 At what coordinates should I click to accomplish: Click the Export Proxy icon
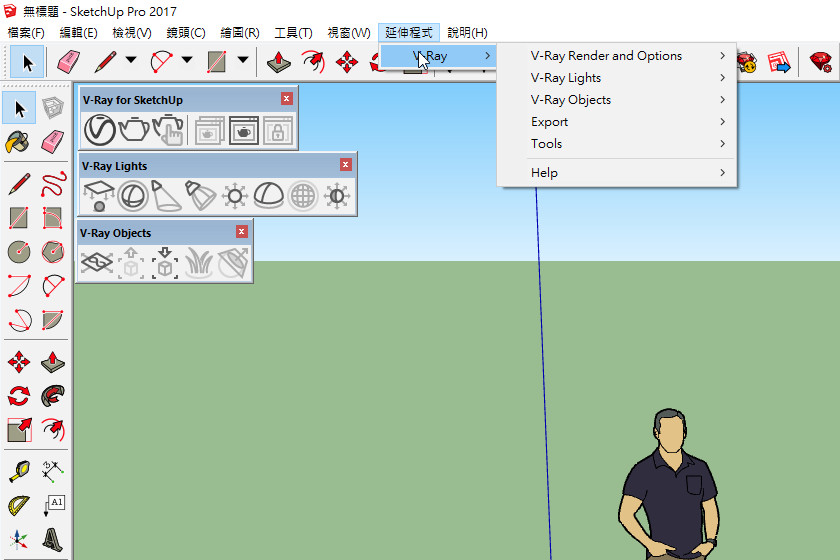pos(131,263)
